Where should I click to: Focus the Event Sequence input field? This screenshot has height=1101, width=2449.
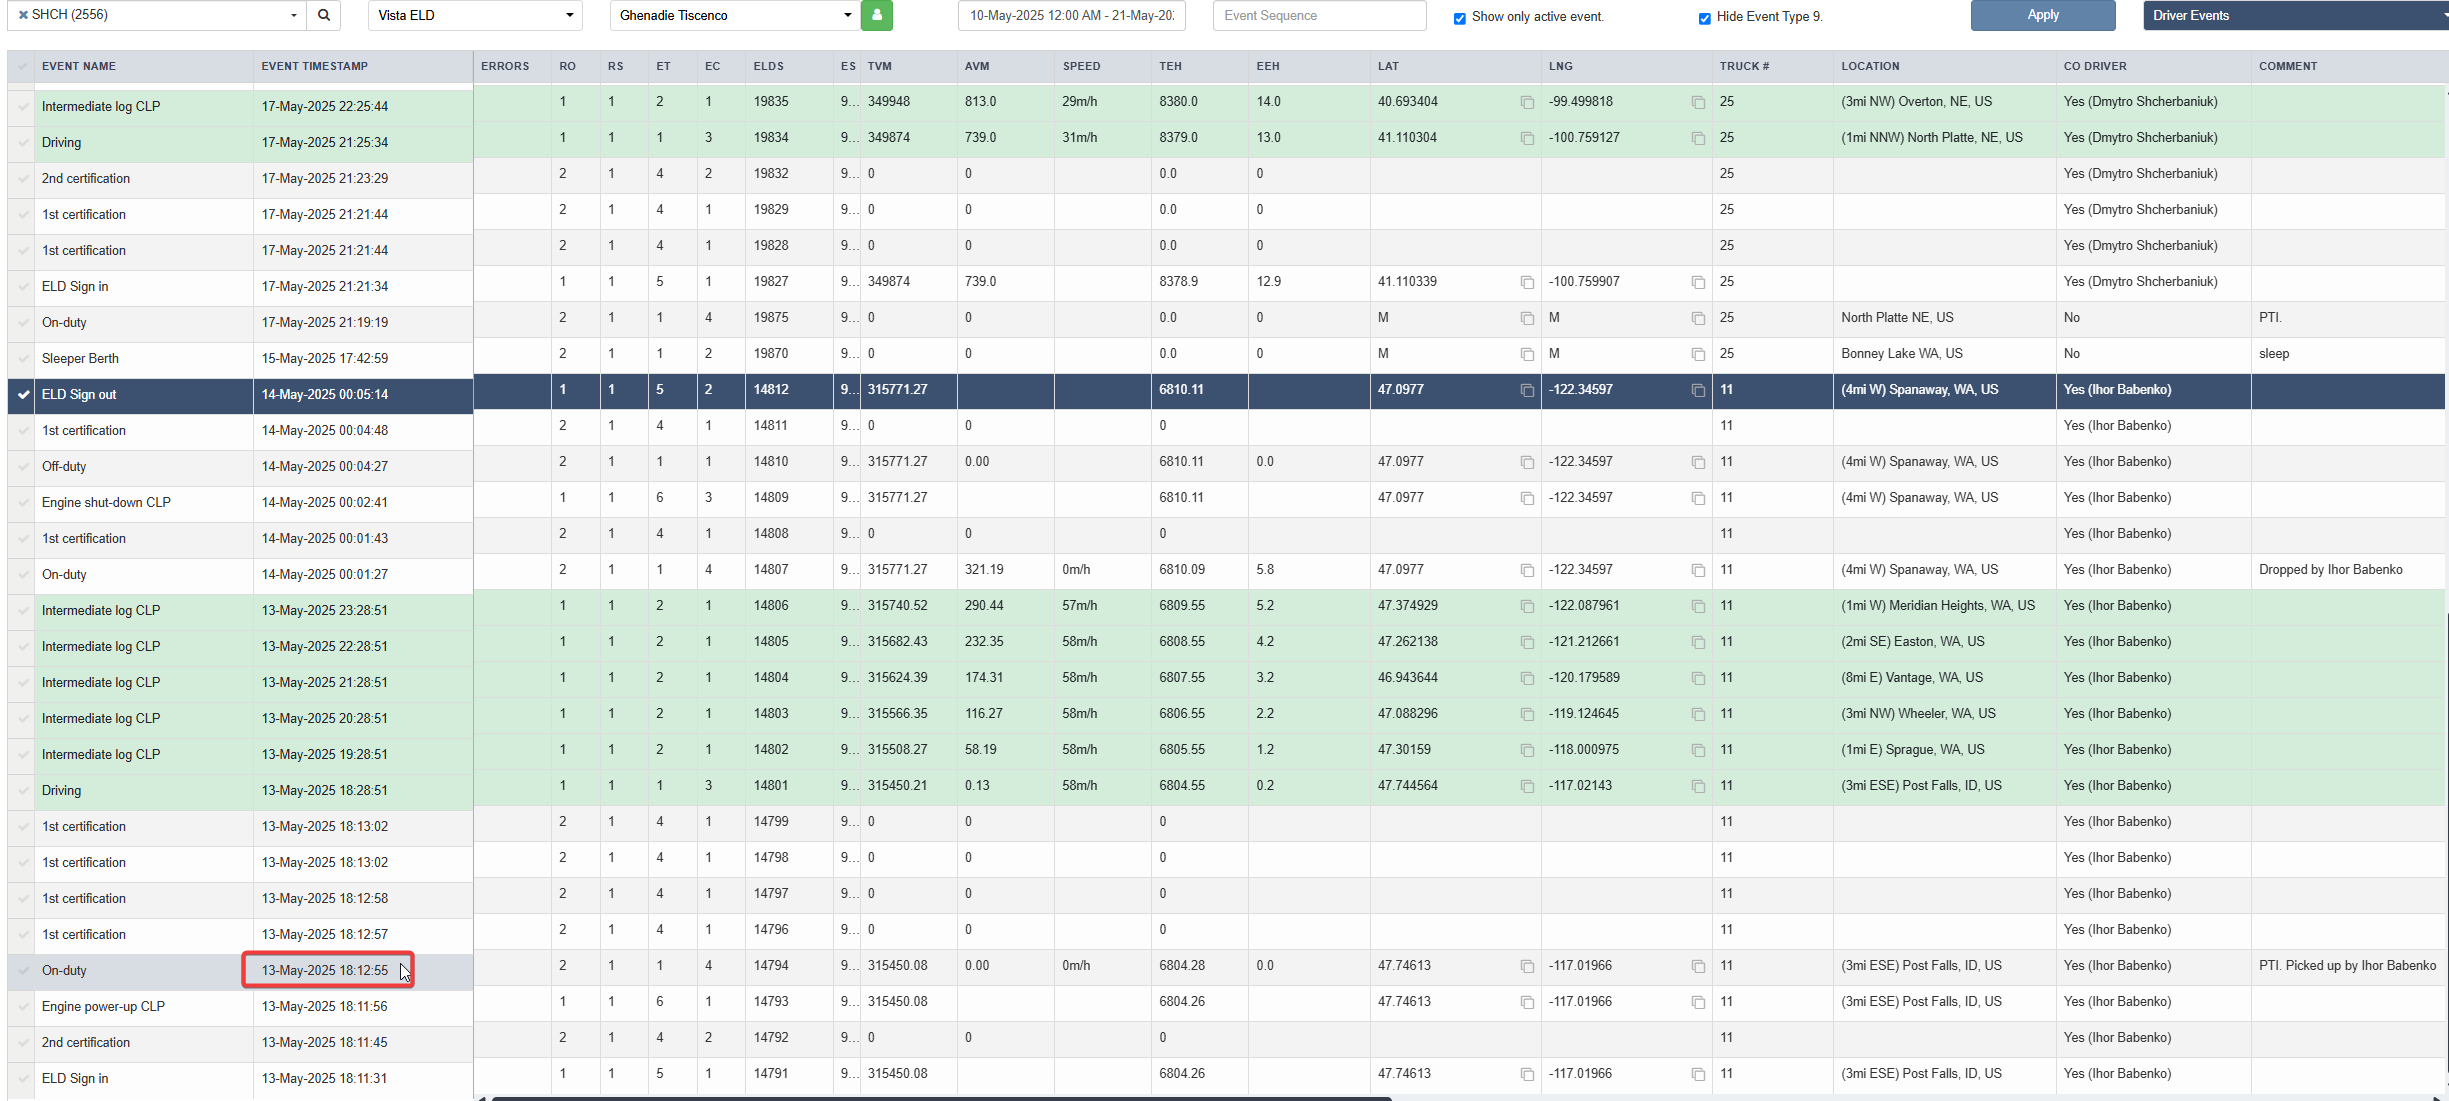point(1319,15)
